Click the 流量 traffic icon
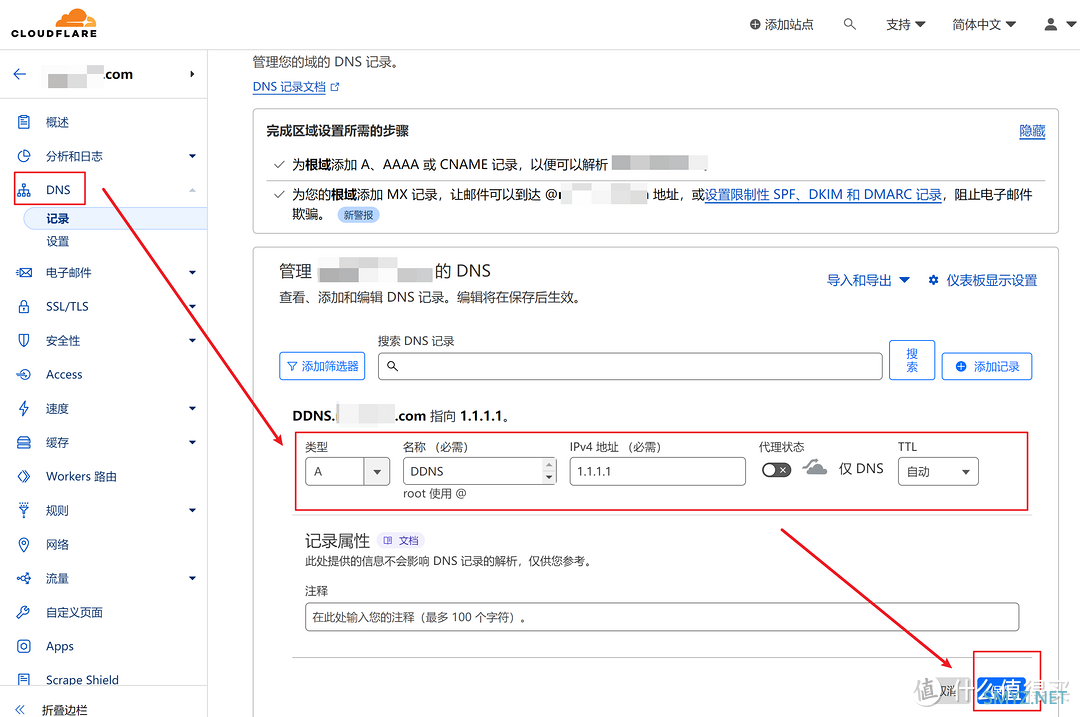The image size is (1080, 717). 24,579
